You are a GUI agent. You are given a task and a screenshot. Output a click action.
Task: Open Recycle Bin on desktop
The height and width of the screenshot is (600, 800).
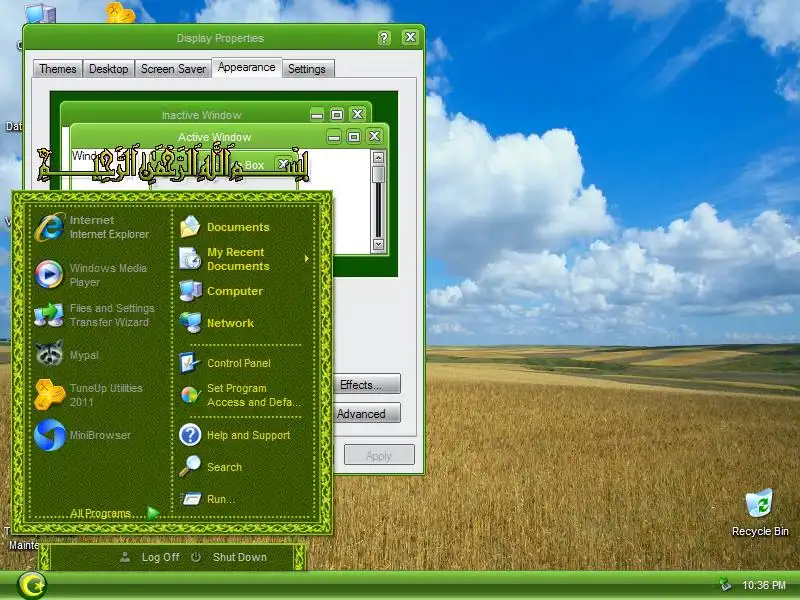point(760,513)
